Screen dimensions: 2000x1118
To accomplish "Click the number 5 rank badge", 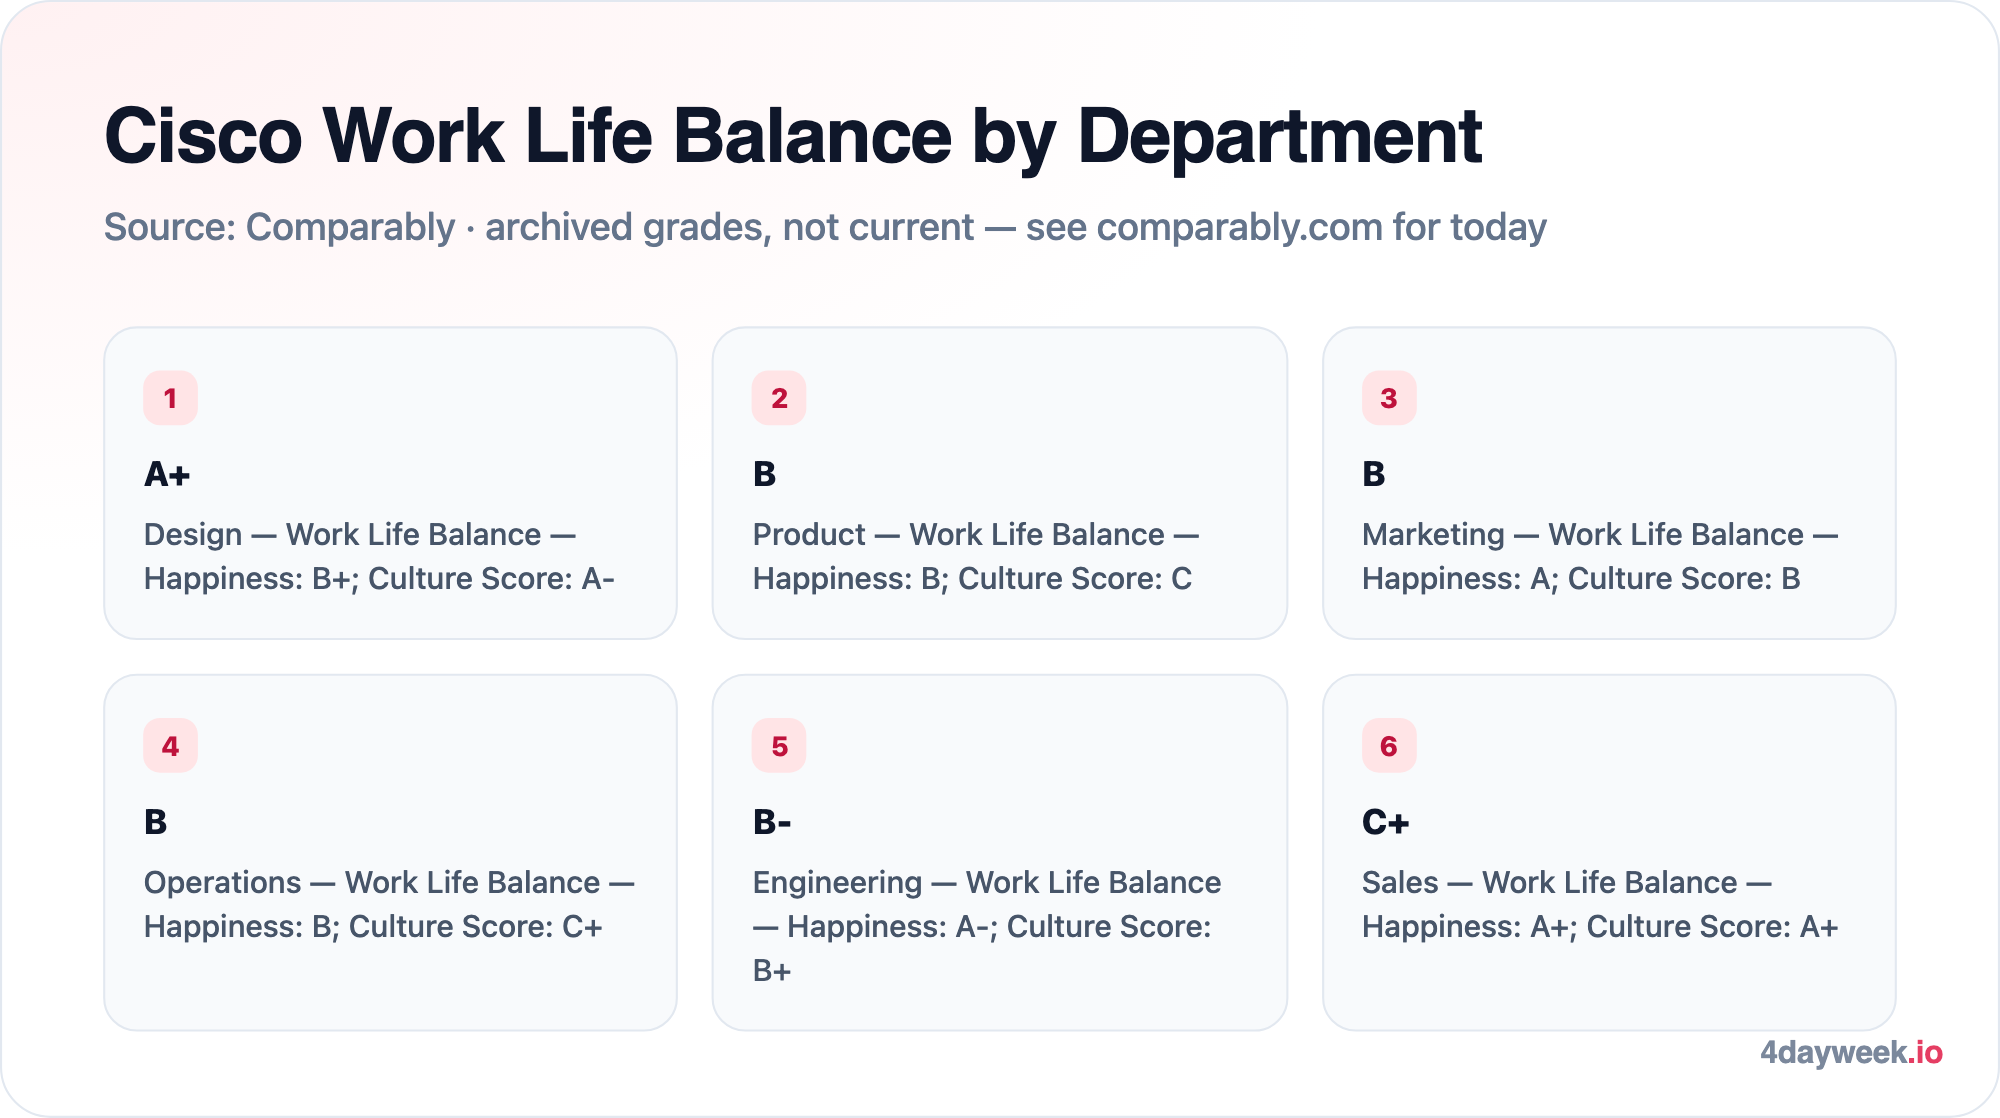I will click(779, 746).
